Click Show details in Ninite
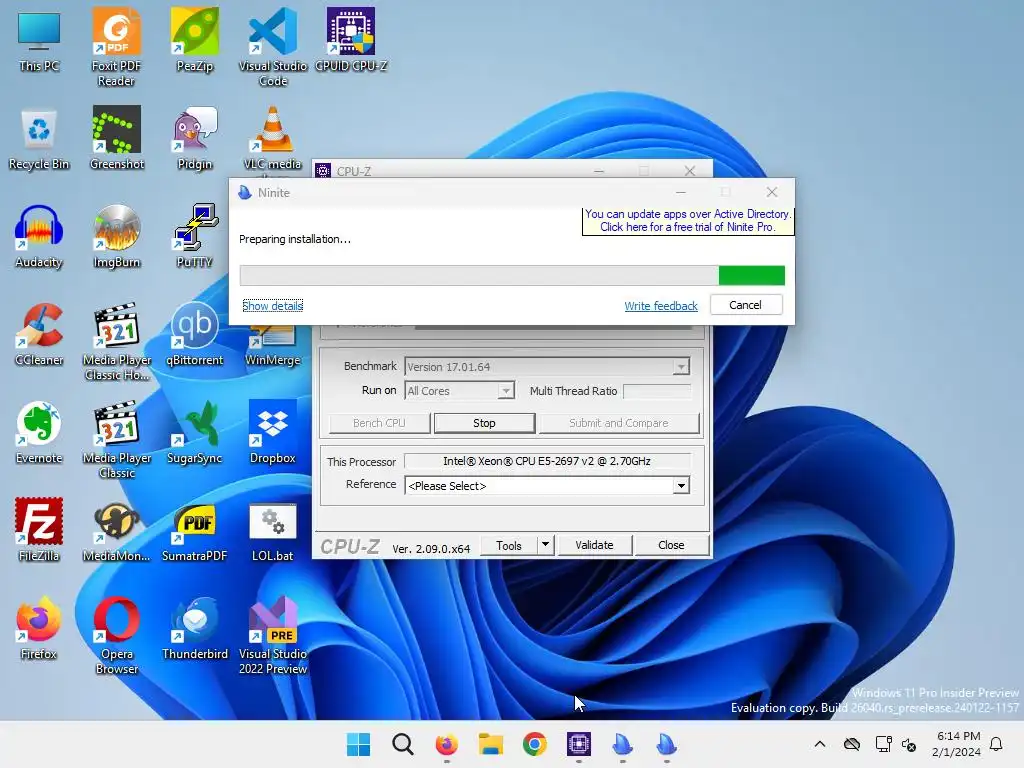The image size is (1024, 768). (272, 306)
